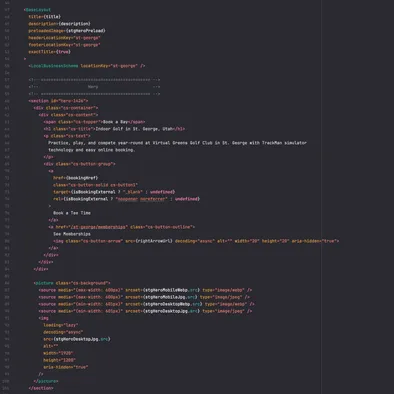Click "technology and easy online booking." line

coord(91,150)
